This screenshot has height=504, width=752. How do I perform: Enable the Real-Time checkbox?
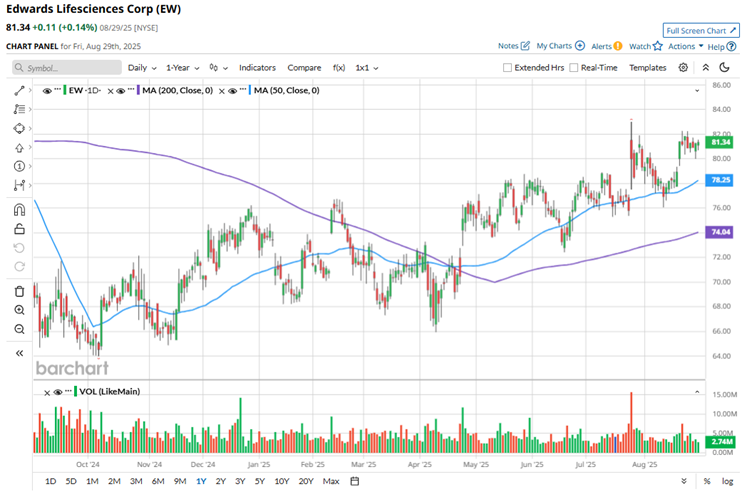pos(574,68)
